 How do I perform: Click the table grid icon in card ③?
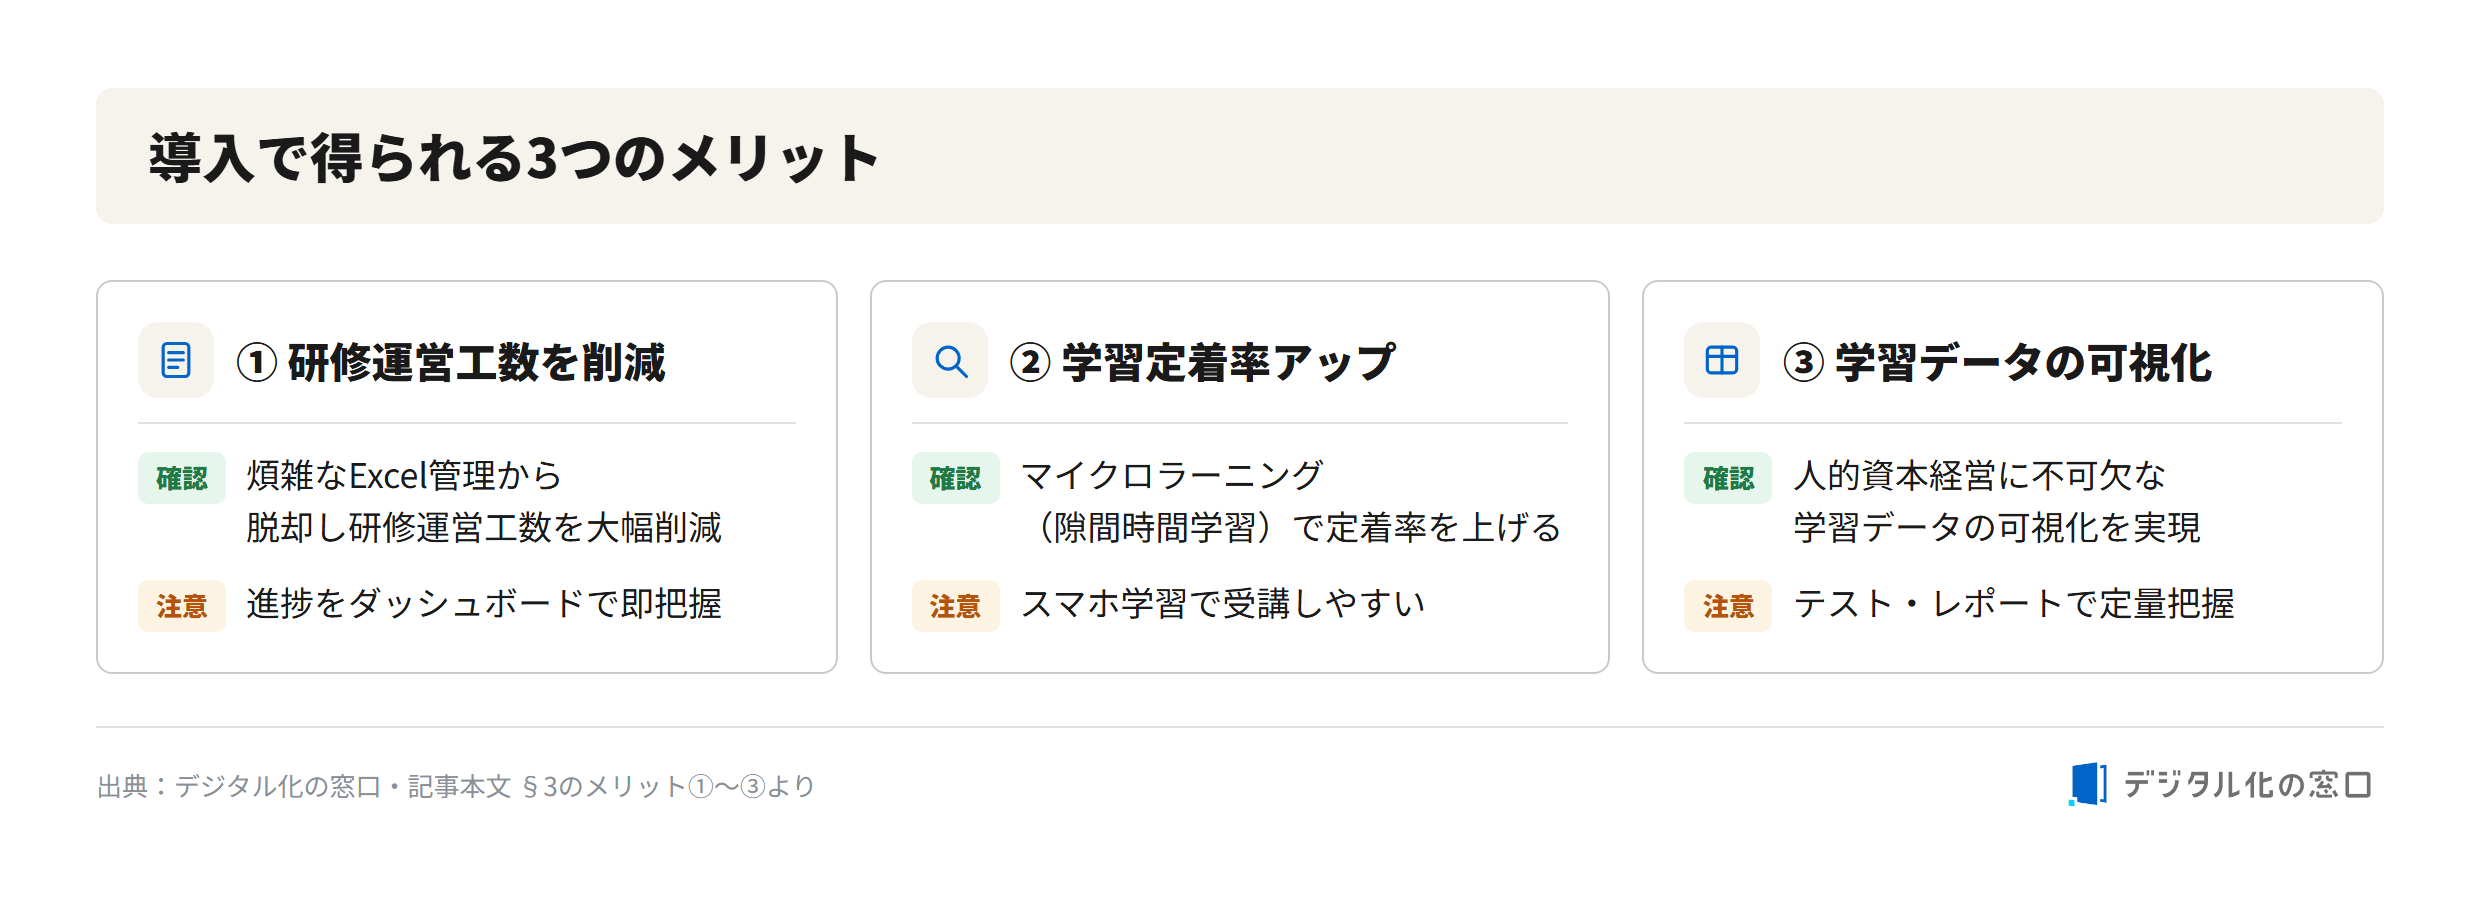coord(1722,360)
